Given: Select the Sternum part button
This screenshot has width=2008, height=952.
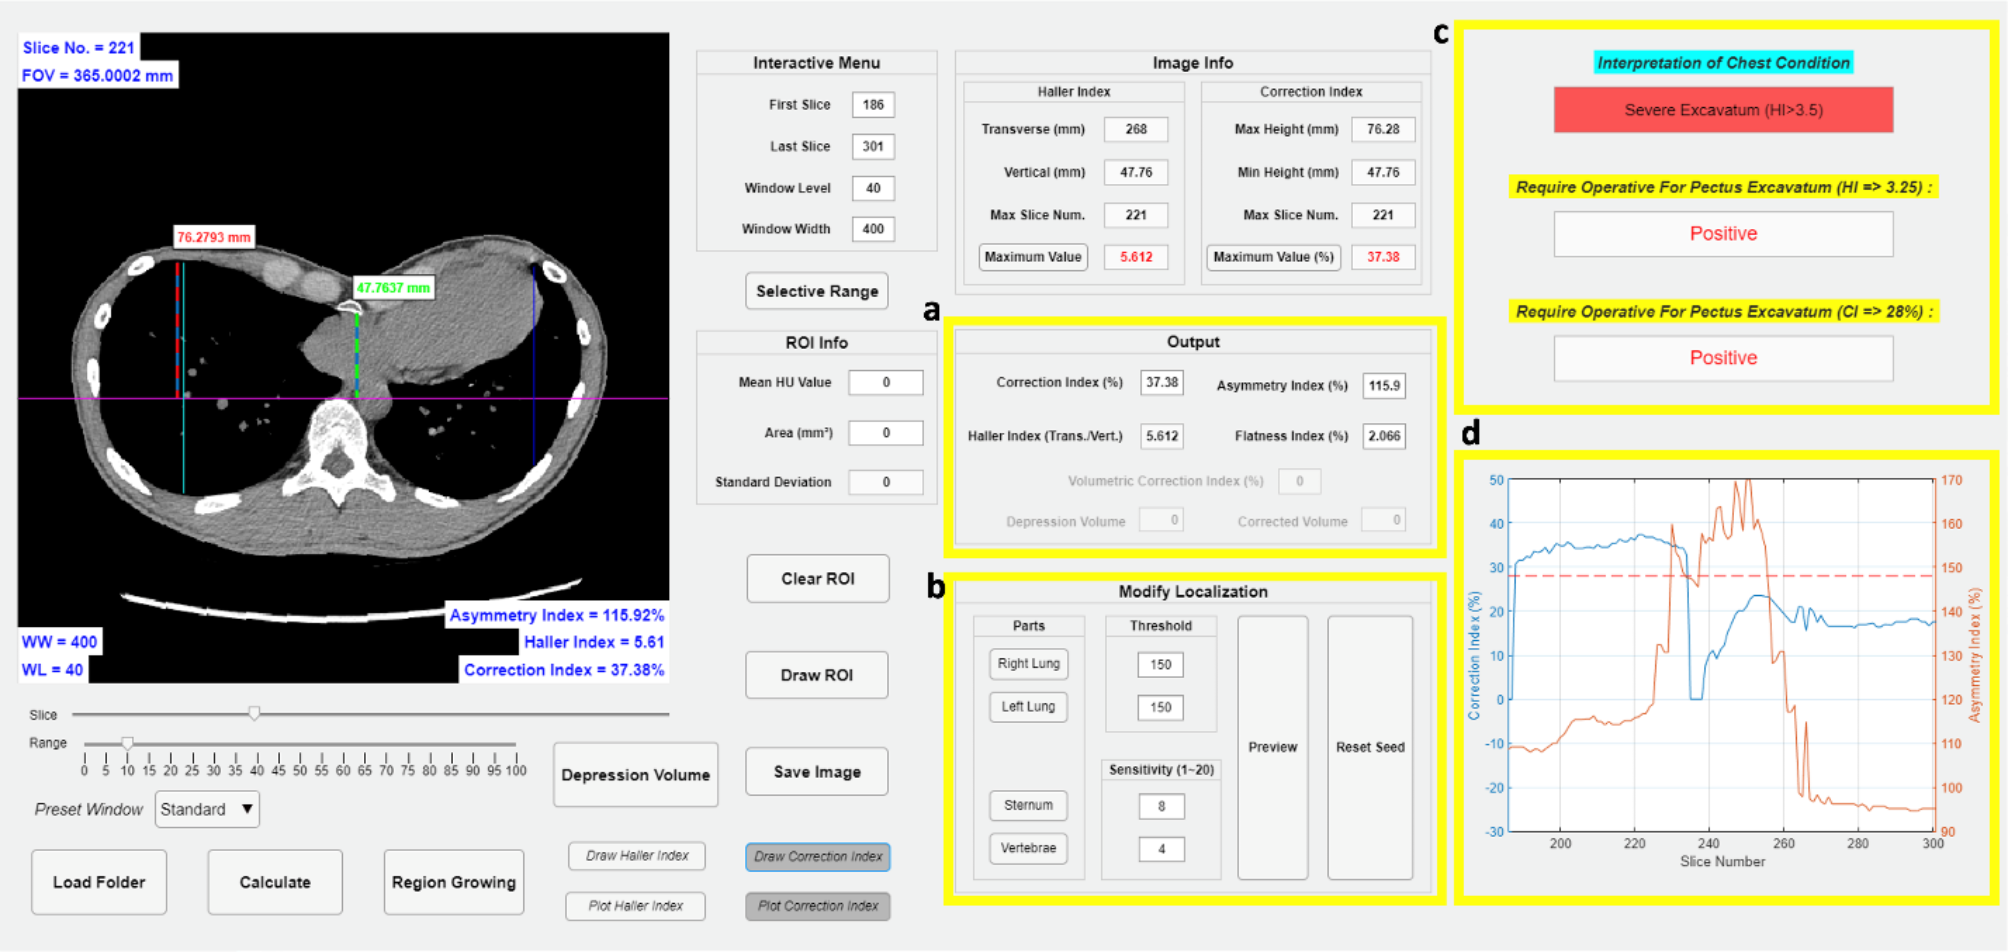Looking at the screenshot, I should click(1028, 805).
